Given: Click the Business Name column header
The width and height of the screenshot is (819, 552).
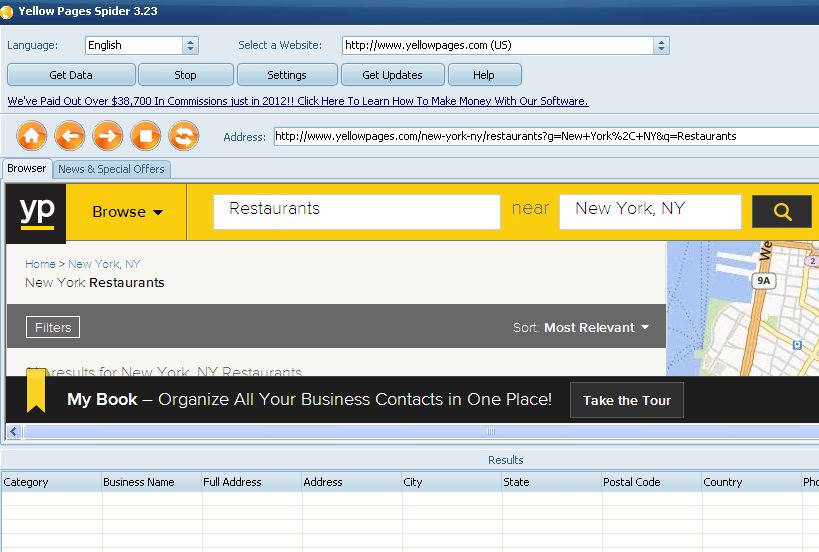Looking at the screenshot, I should (x=151, y=482).
